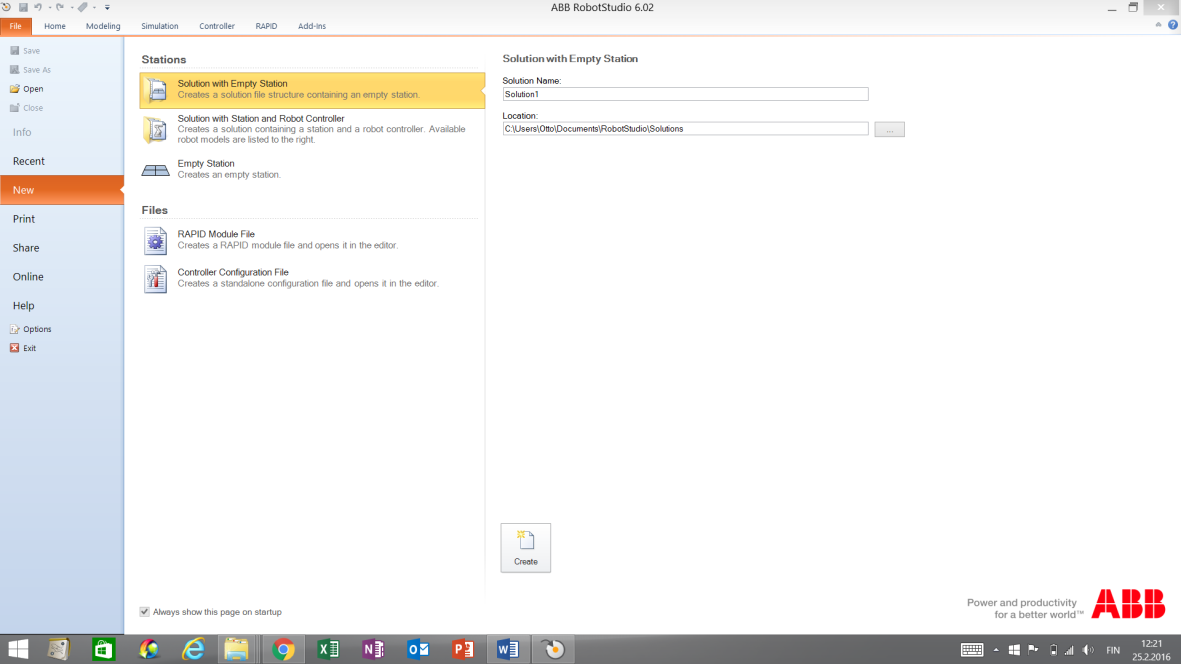Click the Redo arrow in quick access toolbar
The height and width of the screenshot is (664, 1181).
tap(60, 7)
